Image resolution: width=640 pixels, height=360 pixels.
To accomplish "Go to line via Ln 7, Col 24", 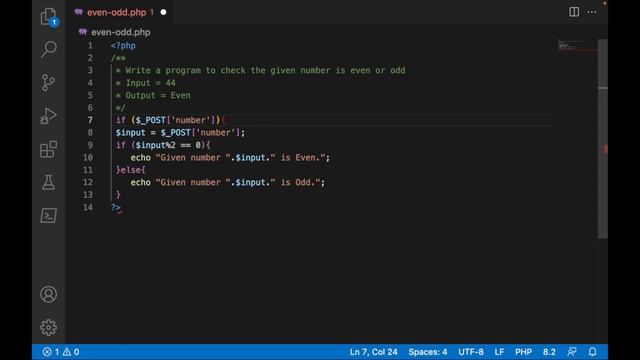I will tap(373, 352).
